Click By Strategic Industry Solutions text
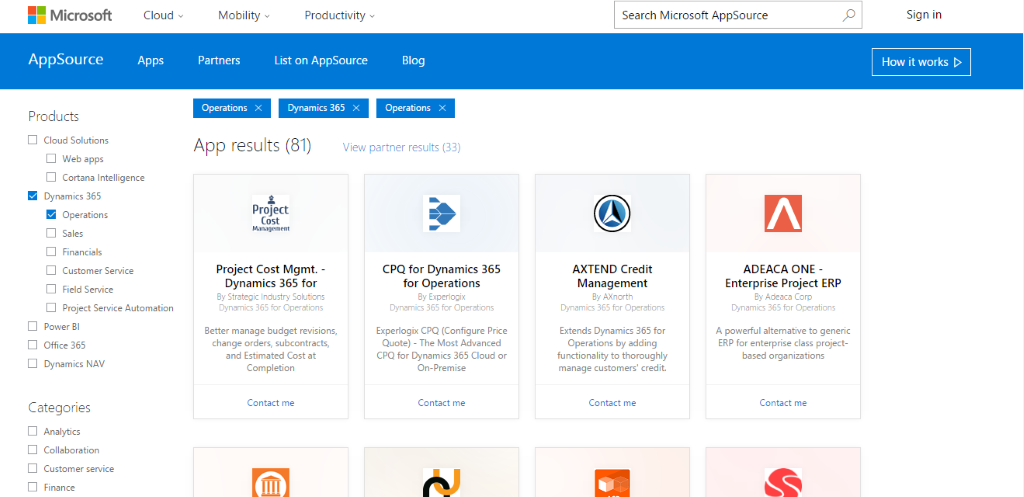The height and width of the screenshot is (497, 1024). [270, 297]
